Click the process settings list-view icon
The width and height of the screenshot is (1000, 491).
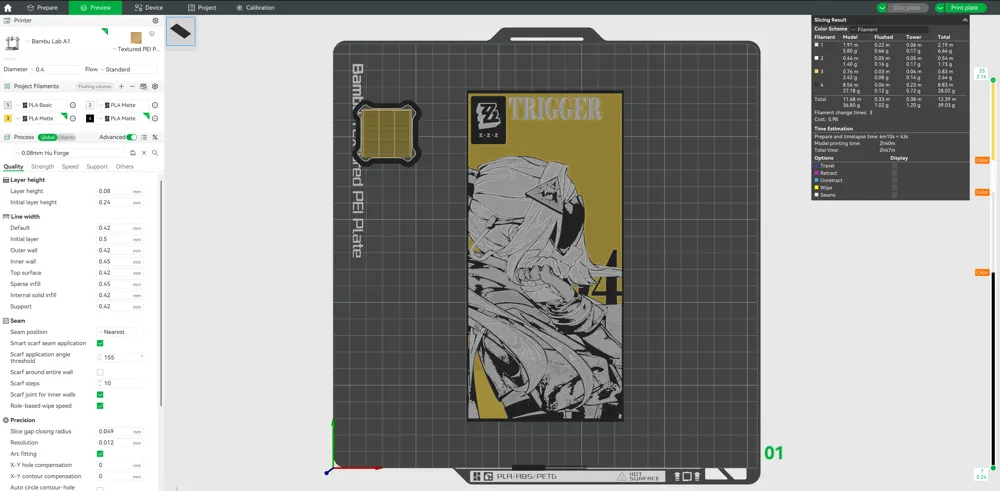tap(143, 137)
